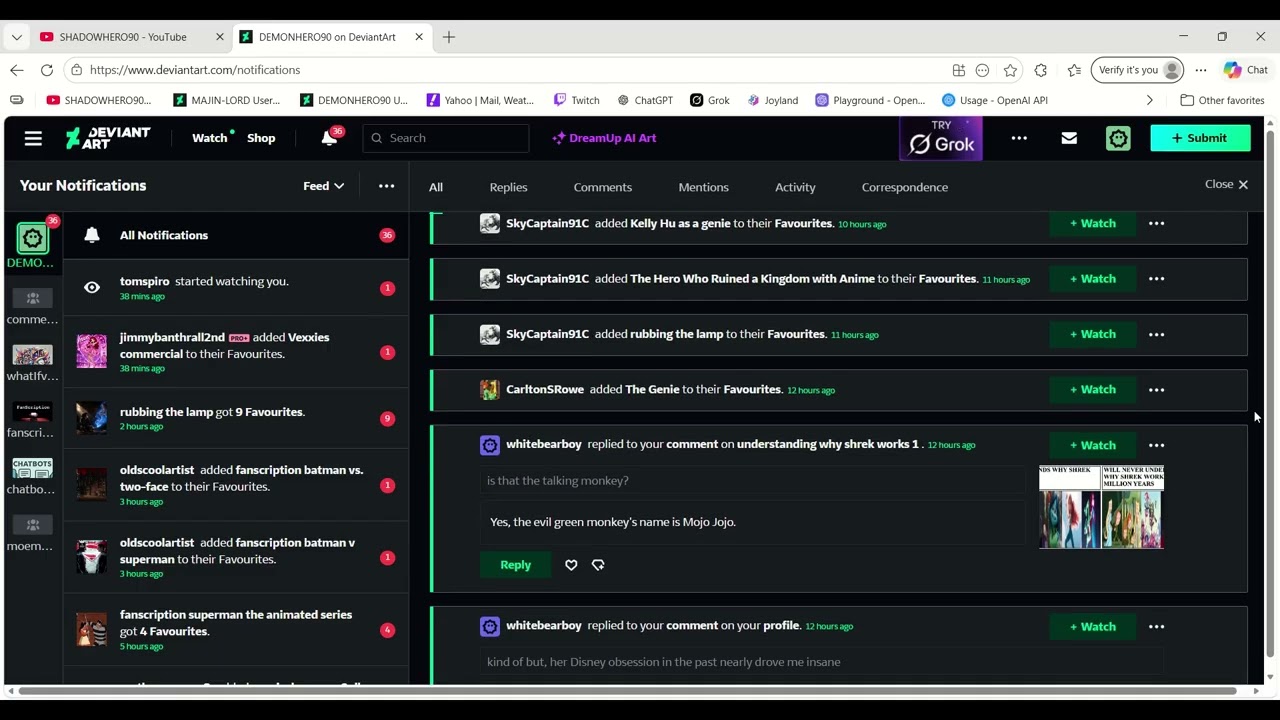The height and width of the screenshot is (720, 1280).
Task: Open a new browser tab
Action: (449, 37)
